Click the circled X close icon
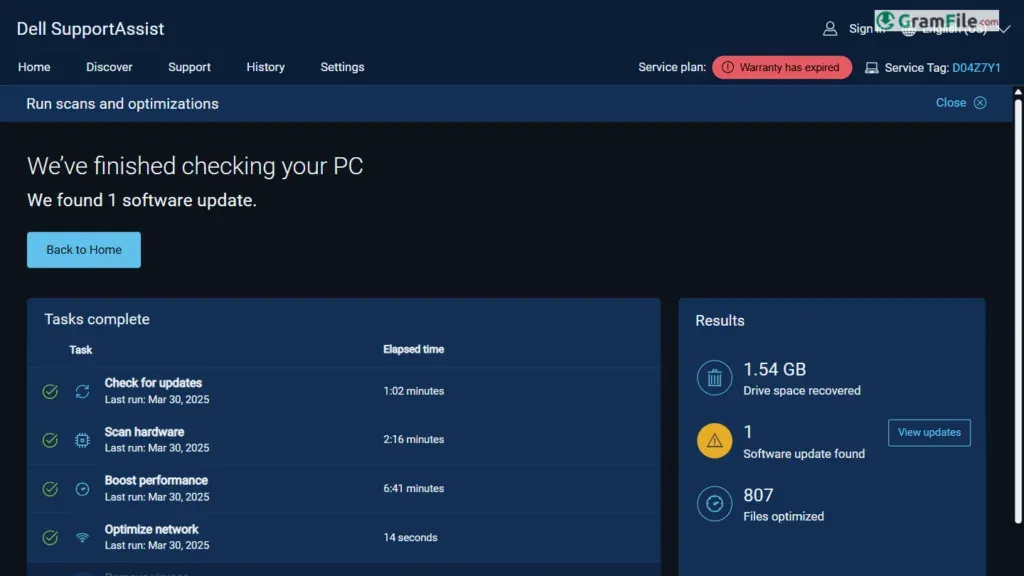 (980, 103)
